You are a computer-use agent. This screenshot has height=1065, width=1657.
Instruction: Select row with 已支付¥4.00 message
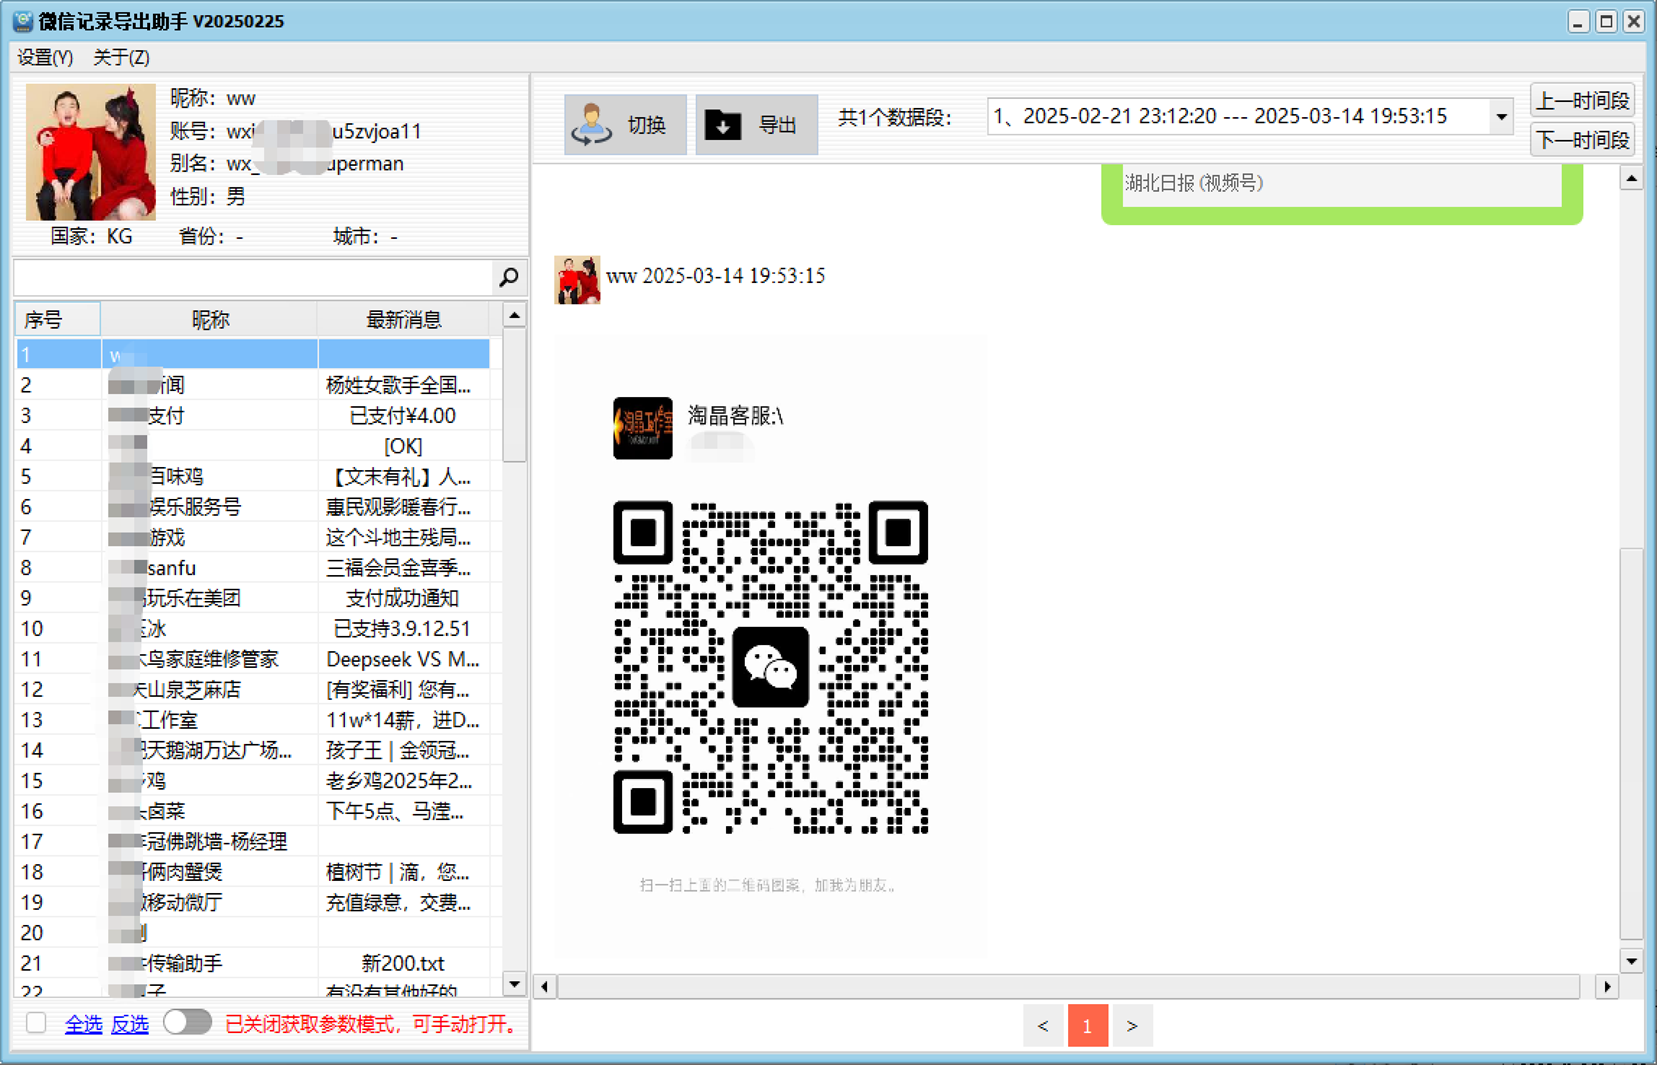pyautogui.click(x=253, y=415)
